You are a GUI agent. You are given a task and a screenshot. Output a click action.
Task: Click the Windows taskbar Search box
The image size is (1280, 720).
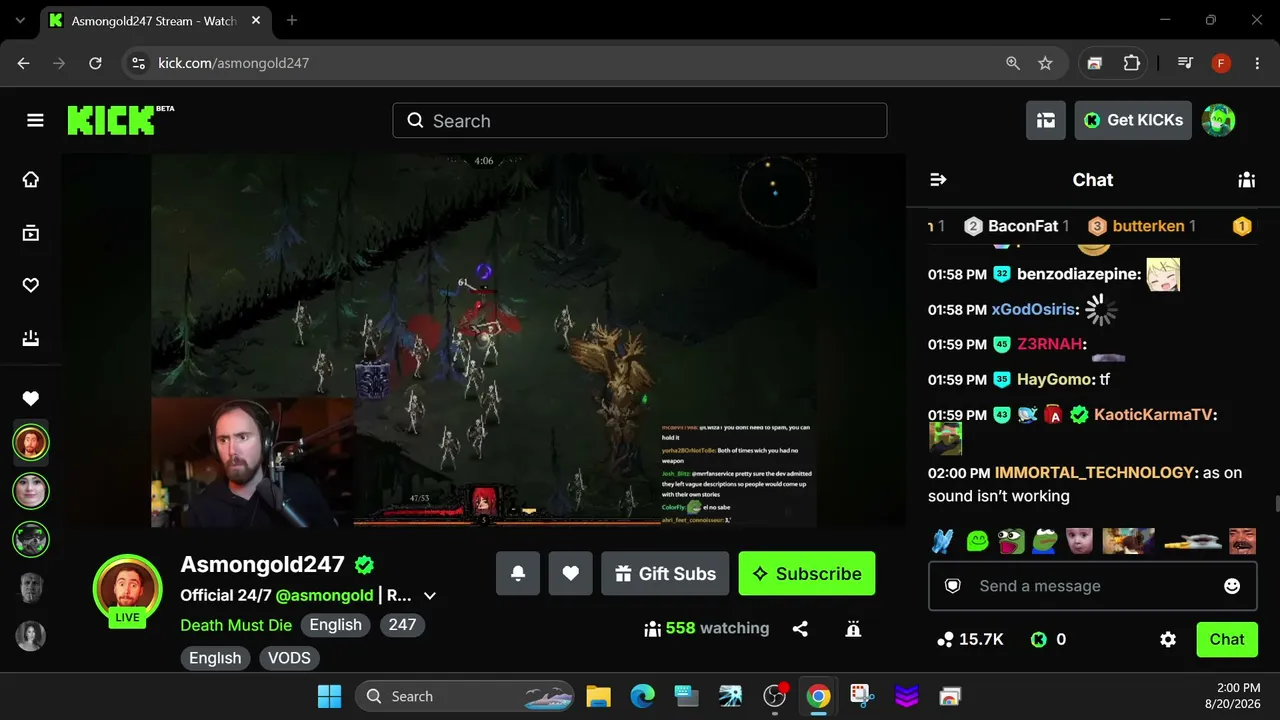tap(464, 696)
